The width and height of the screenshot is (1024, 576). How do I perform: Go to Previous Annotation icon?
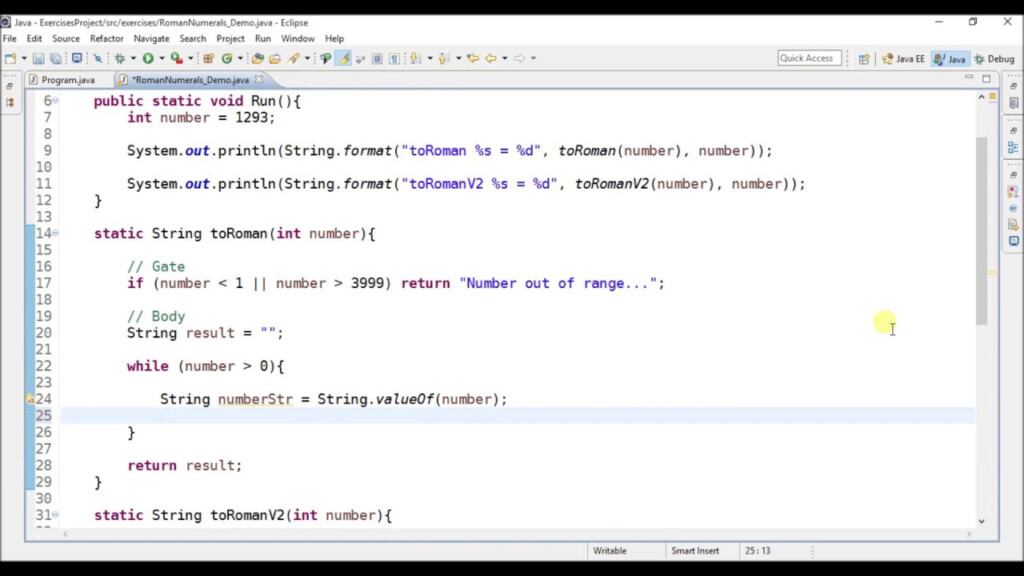click(x=444, y=59)
